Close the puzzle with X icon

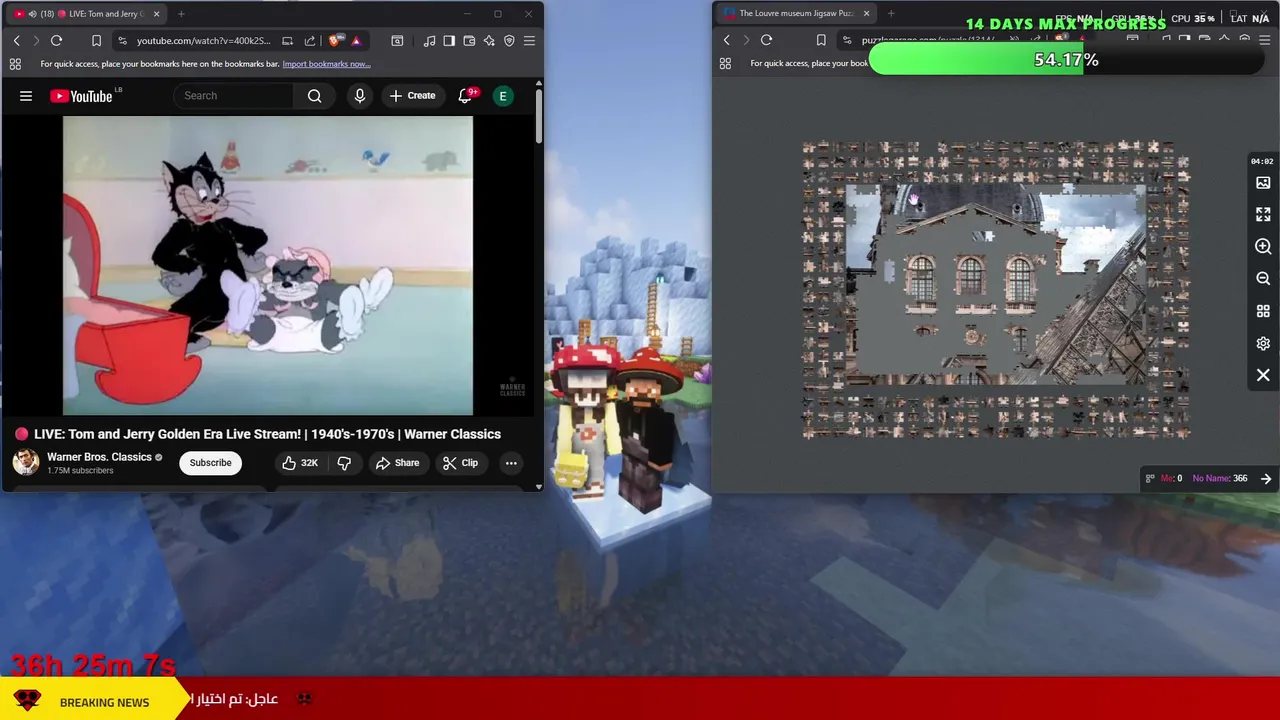(1263, 375)
